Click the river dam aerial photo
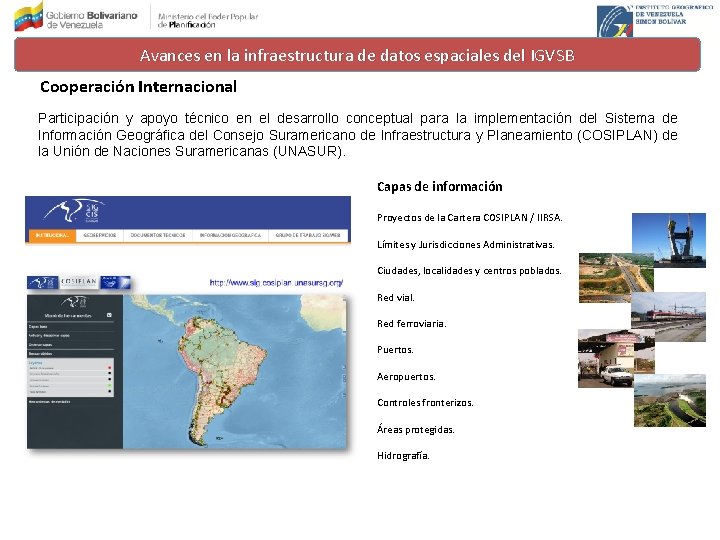Screen dimensions: 720x540 [x=669, y=400]
